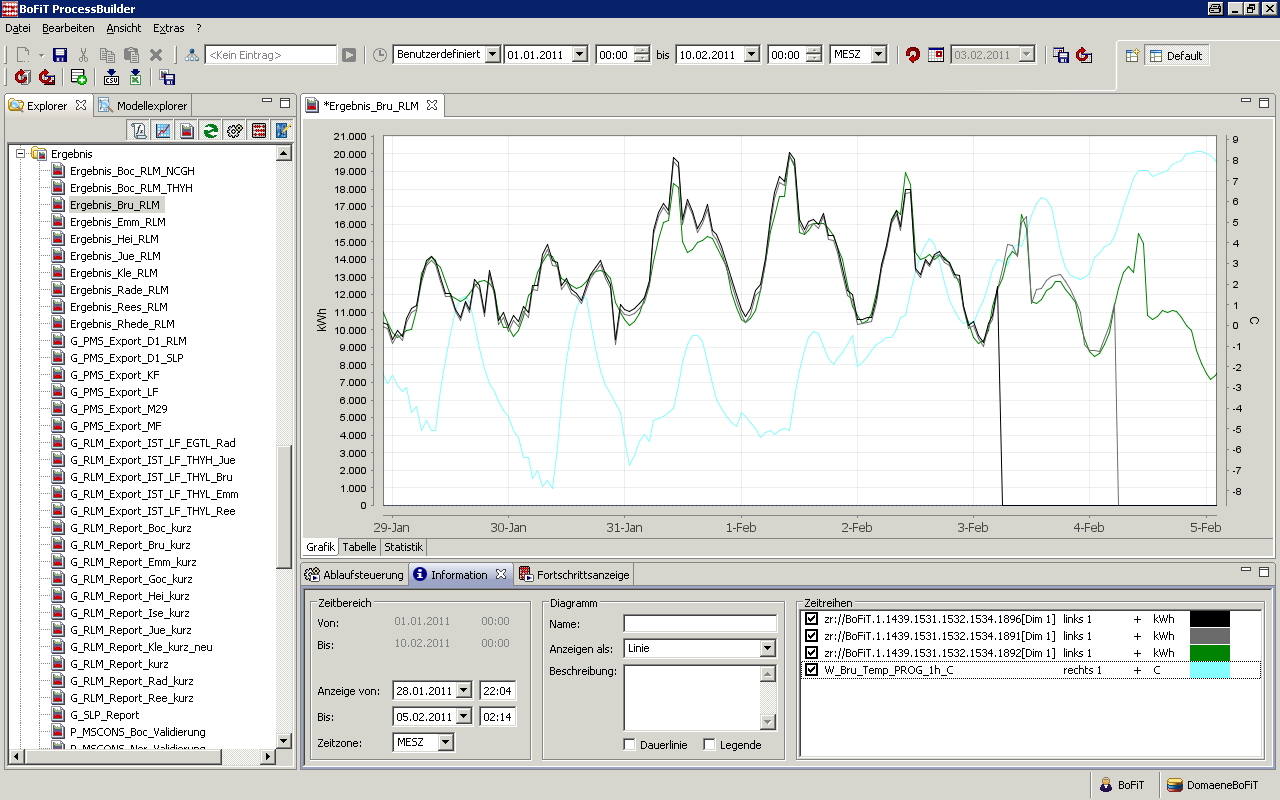Open the Benutzerdefiniert time range dropdown
The image size is (1280, 800).
[x=491, y=55]
